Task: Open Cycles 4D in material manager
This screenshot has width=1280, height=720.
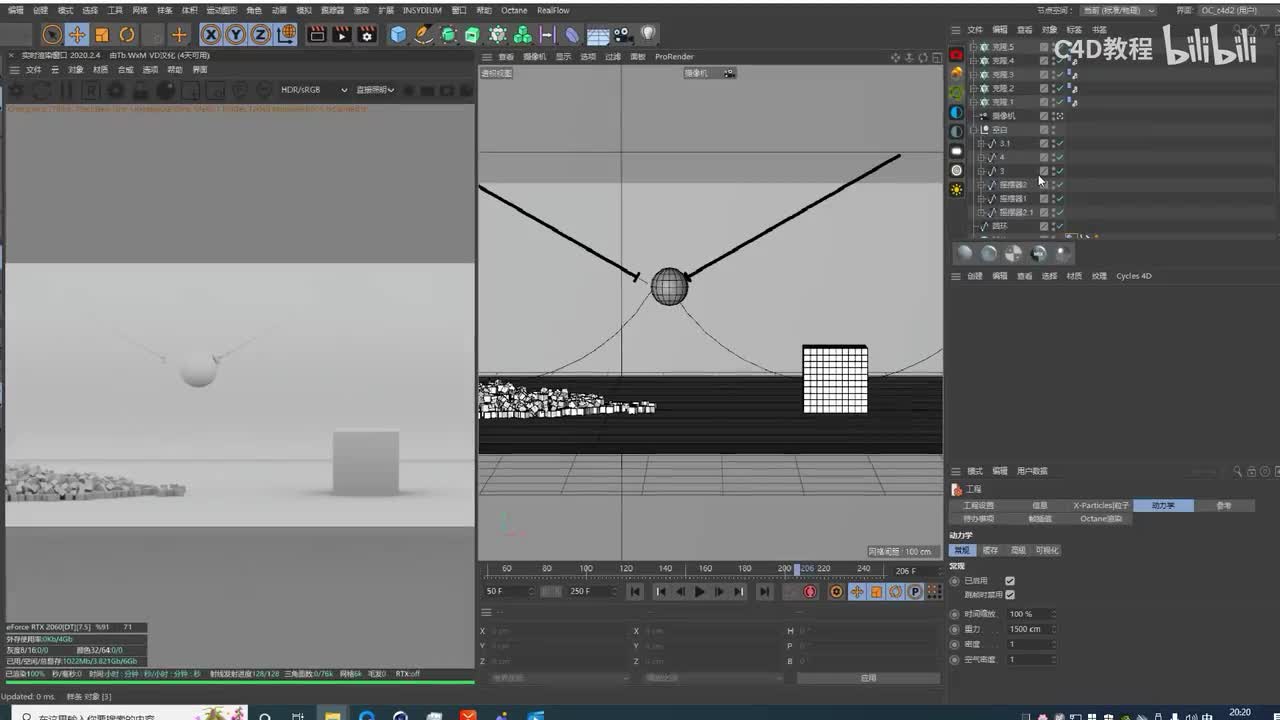Action: pos(1134,276)
